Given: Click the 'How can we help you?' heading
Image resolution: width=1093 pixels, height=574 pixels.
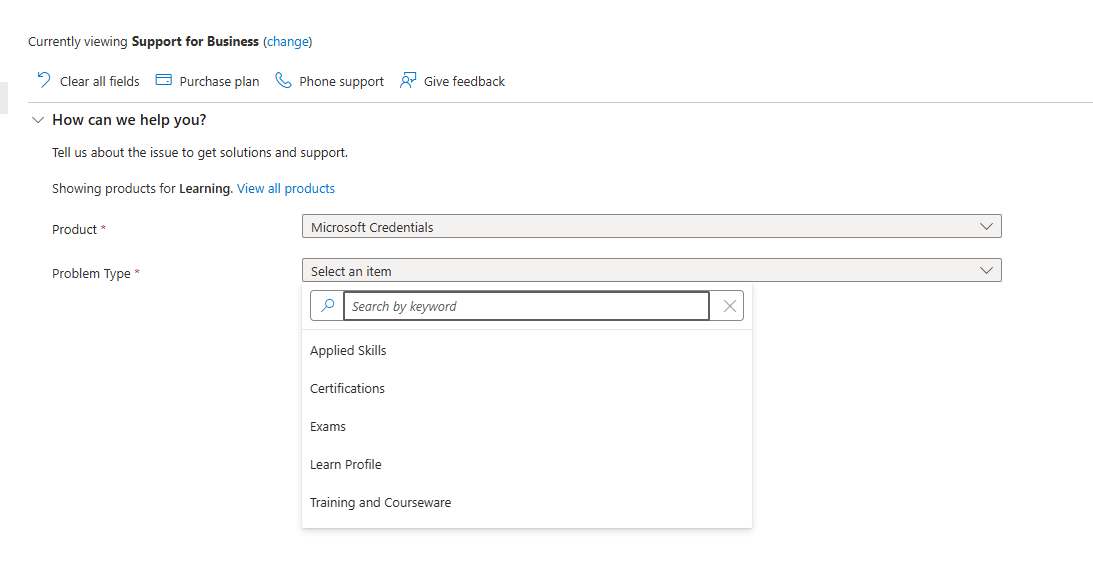Looking at the screenshot, I should [129, 120].
